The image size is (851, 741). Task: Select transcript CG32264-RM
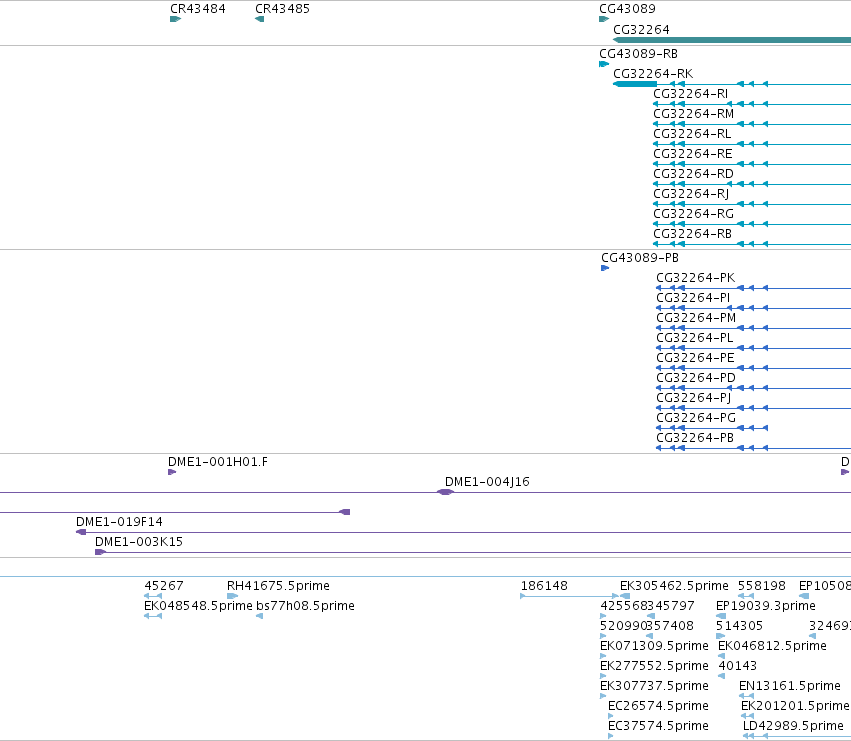tap(752, 124)
